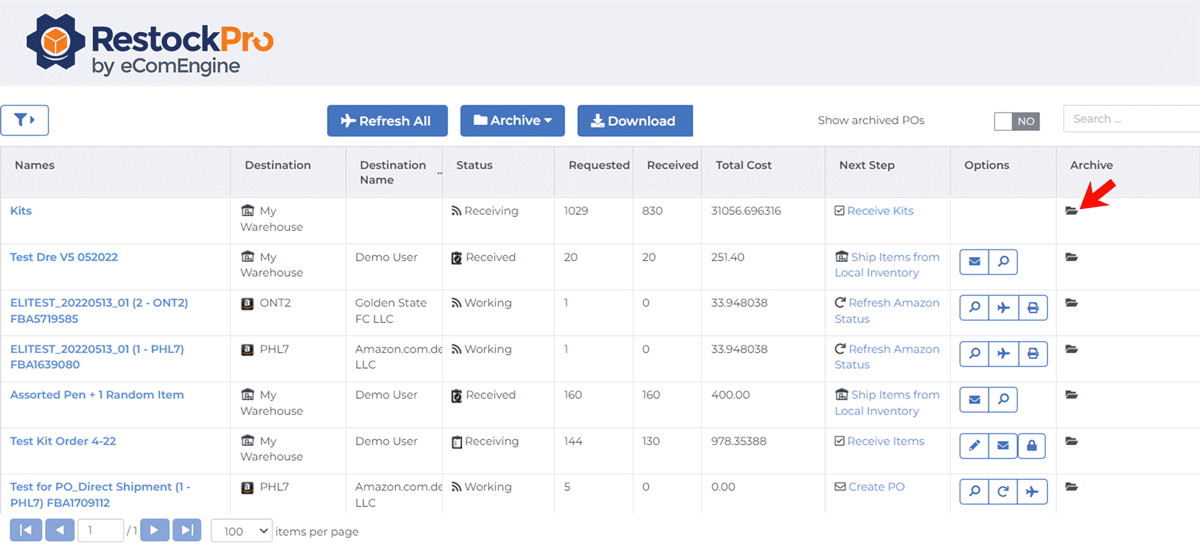The width and height of the screenshot is (1200, 544).
Task: Click the lock icon for Test Kit Order 4-22
Action: (1032, 446)
